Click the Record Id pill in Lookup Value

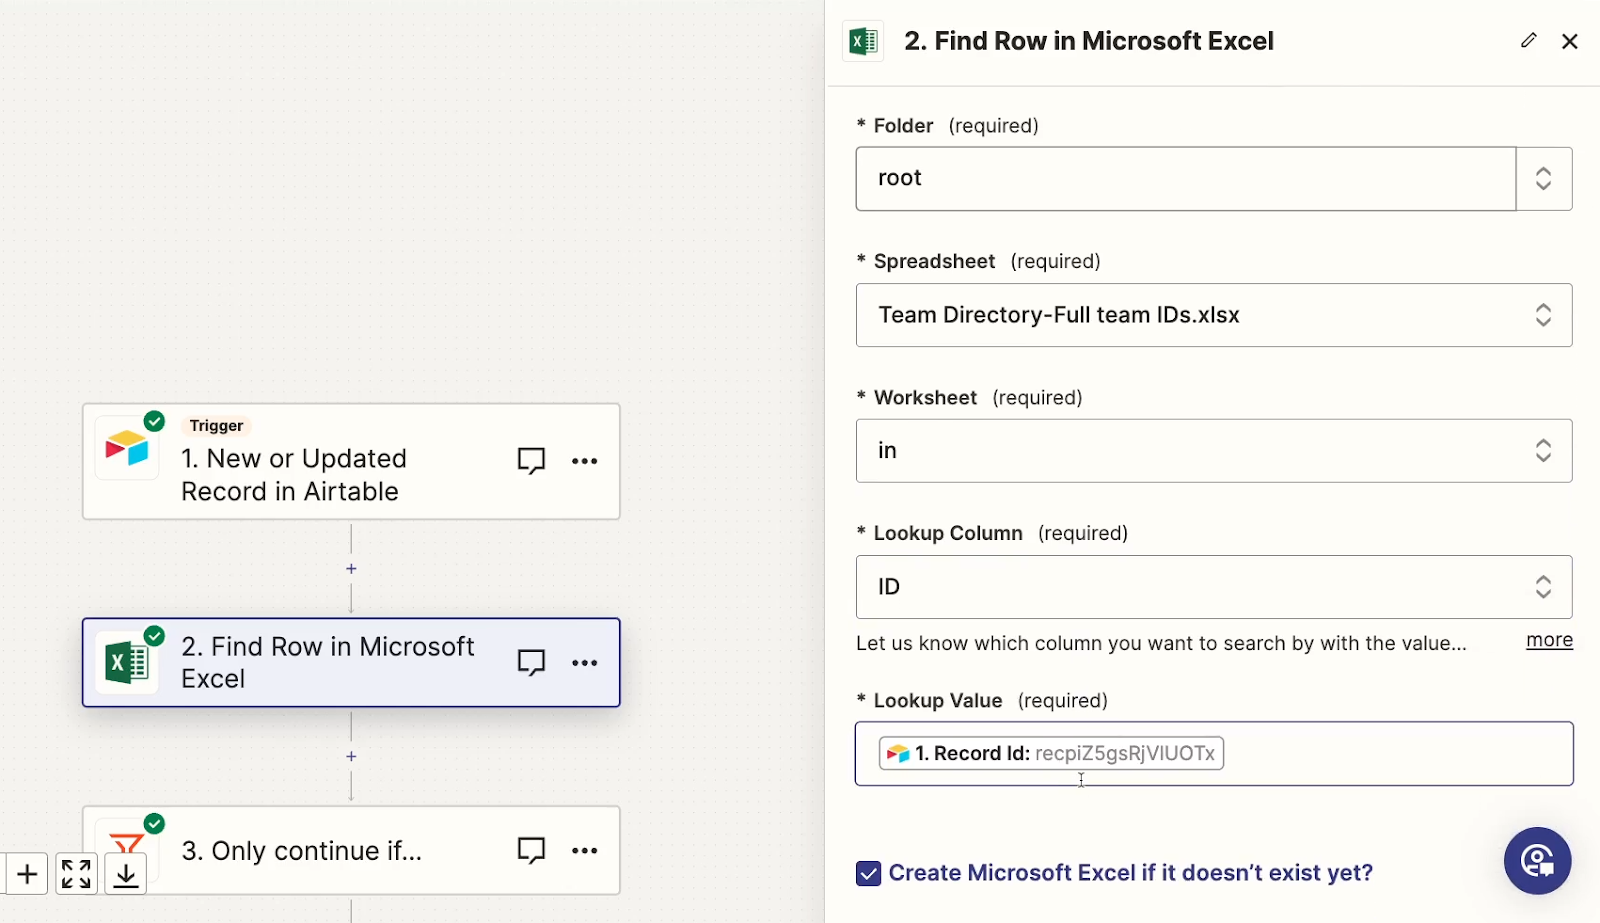1051,753
